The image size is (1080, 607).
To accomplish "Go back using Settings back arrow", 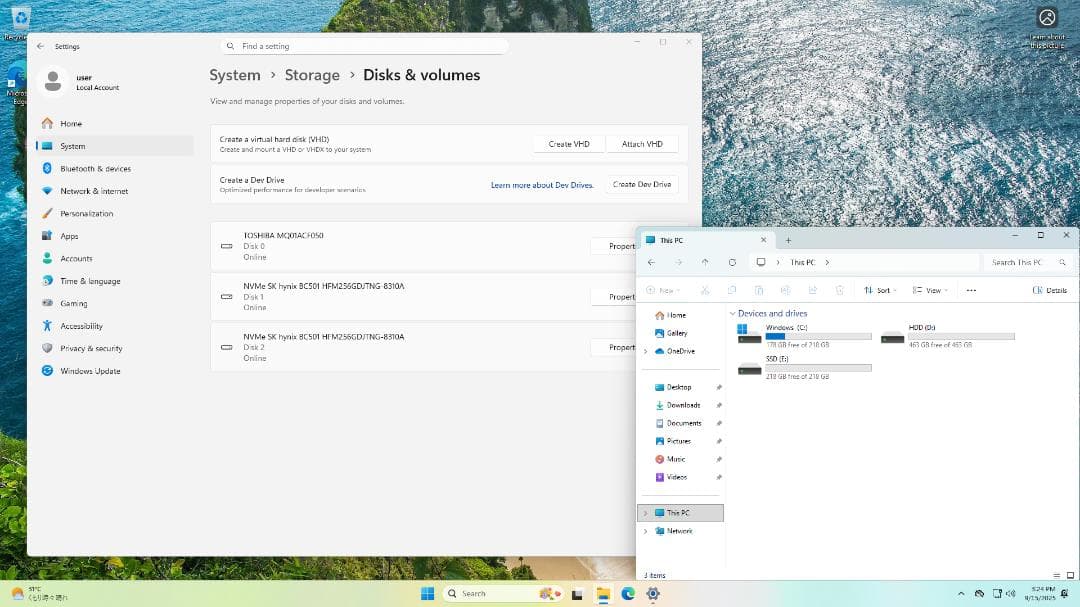I will point(40,46).
